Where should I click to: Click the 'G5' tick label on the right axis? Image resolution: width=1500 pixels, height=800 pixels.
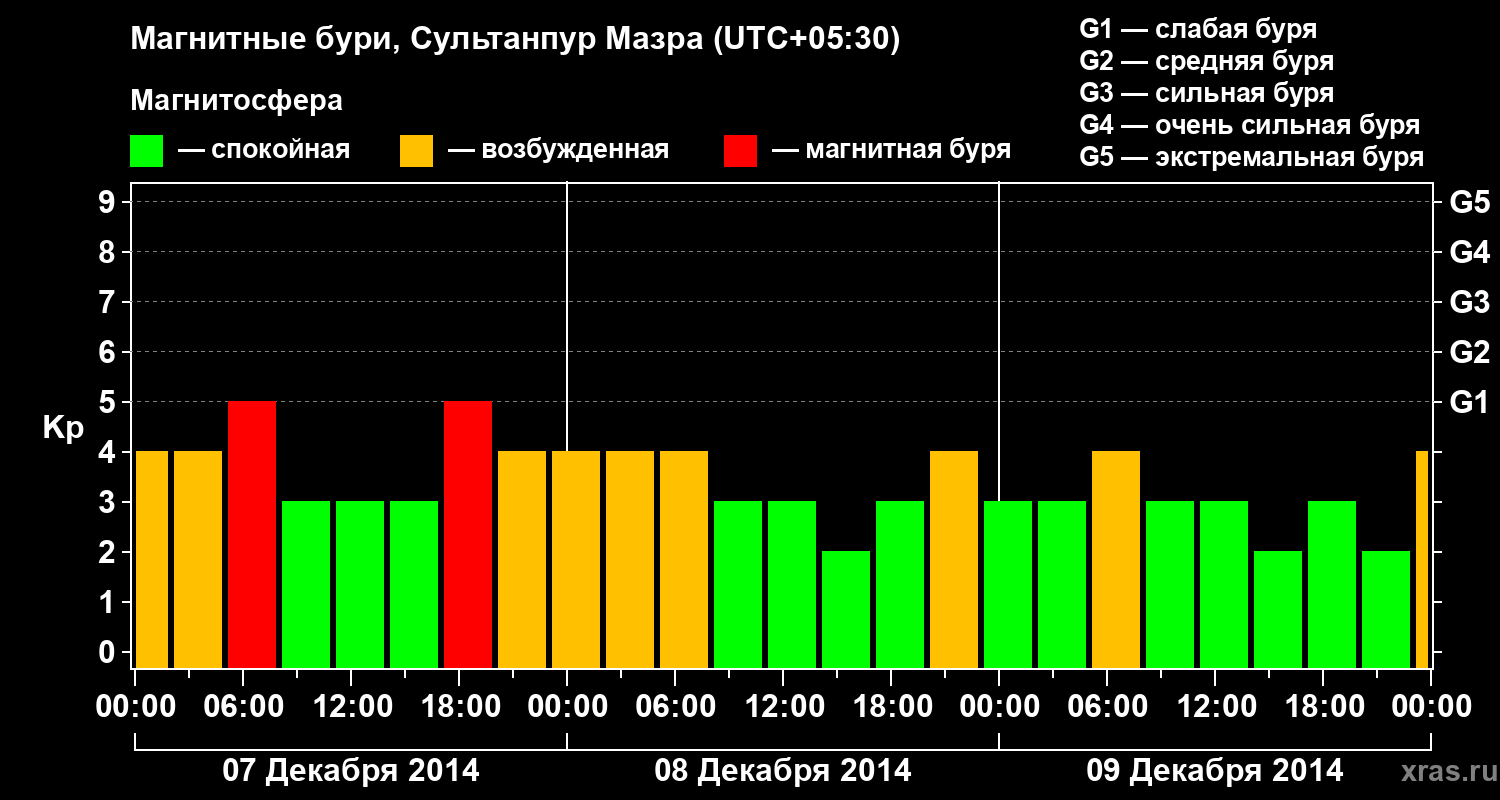pos(1469,203)
